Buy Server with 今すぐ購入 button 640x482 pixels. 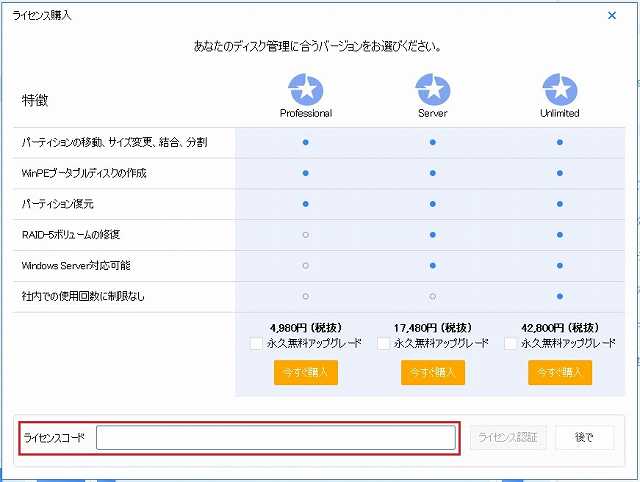tap(433, 372)
